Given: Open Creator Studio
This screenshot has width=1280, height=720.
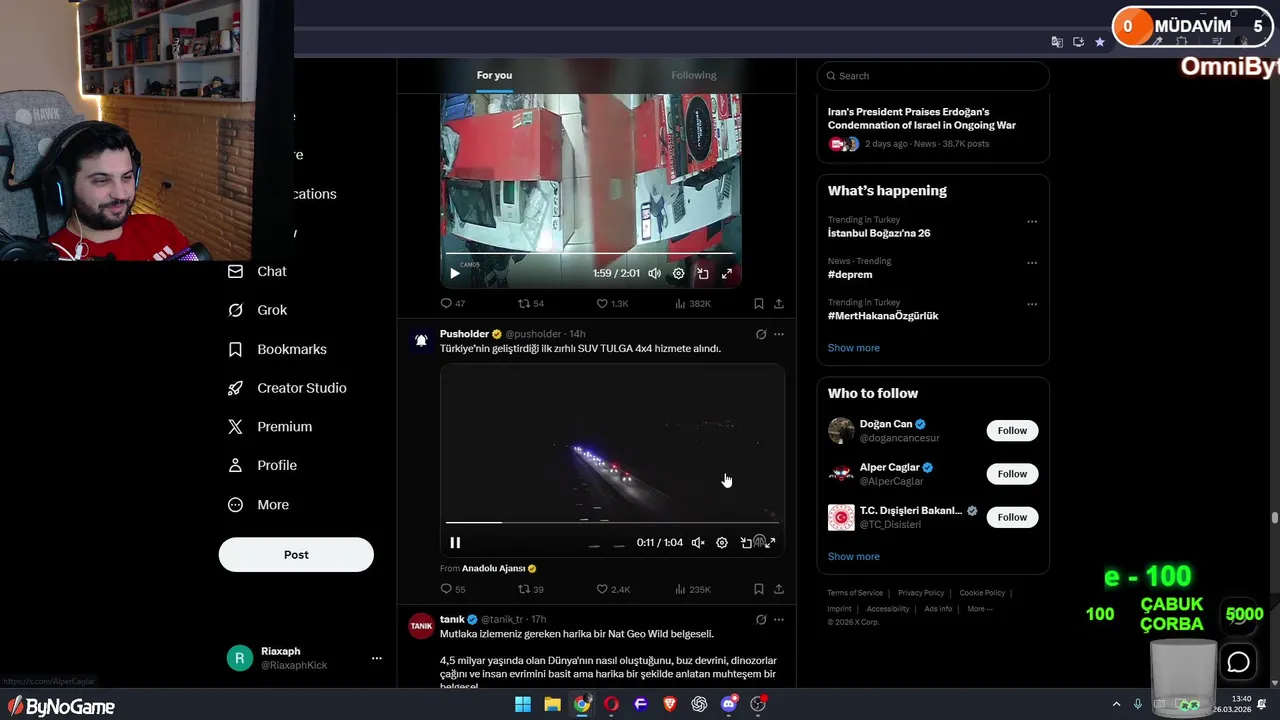Looking at the screenshot, I should pos(287,388).
